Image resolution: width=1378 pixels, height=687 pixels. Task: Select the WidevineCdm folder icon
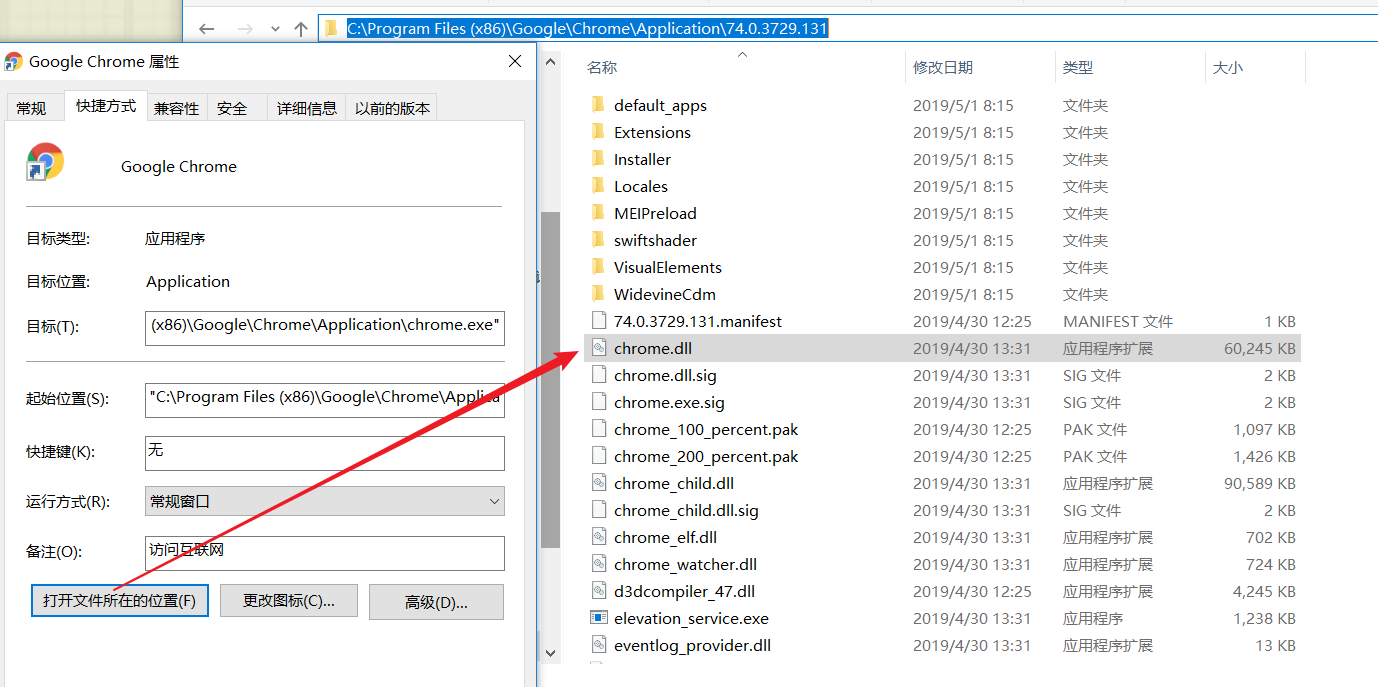click(598, 294)
